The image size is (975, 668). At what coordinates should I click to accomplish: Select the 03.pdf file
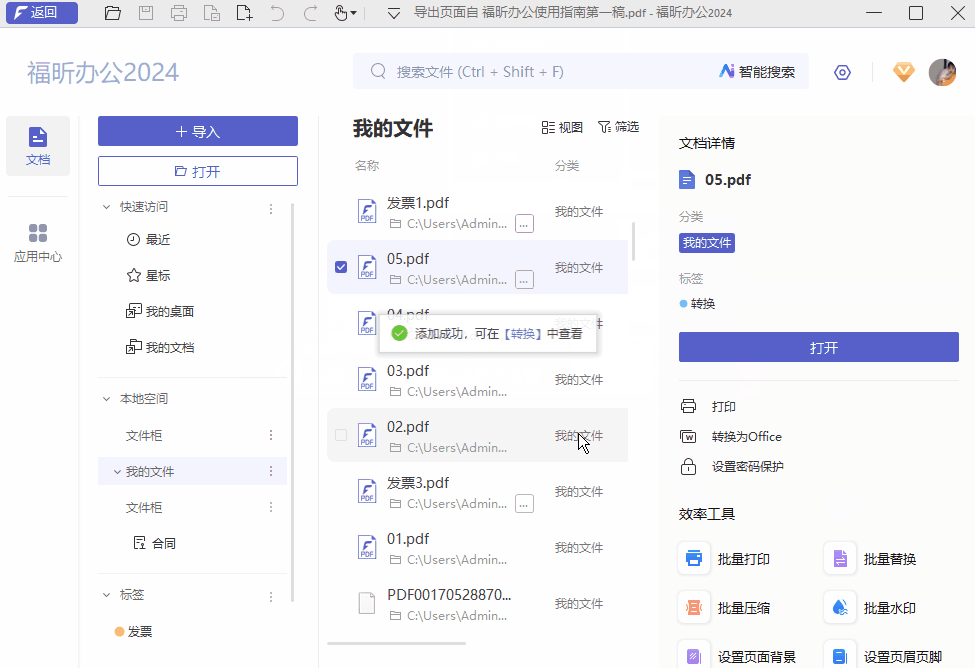(478, 379)
